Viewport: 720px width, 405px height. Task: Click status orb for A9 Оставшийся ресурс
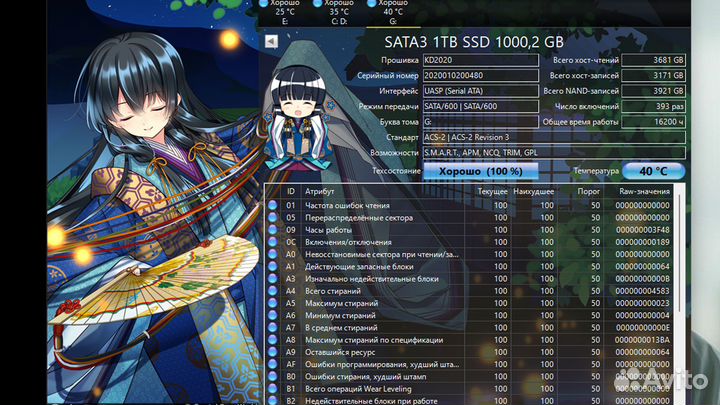point(273,352)
